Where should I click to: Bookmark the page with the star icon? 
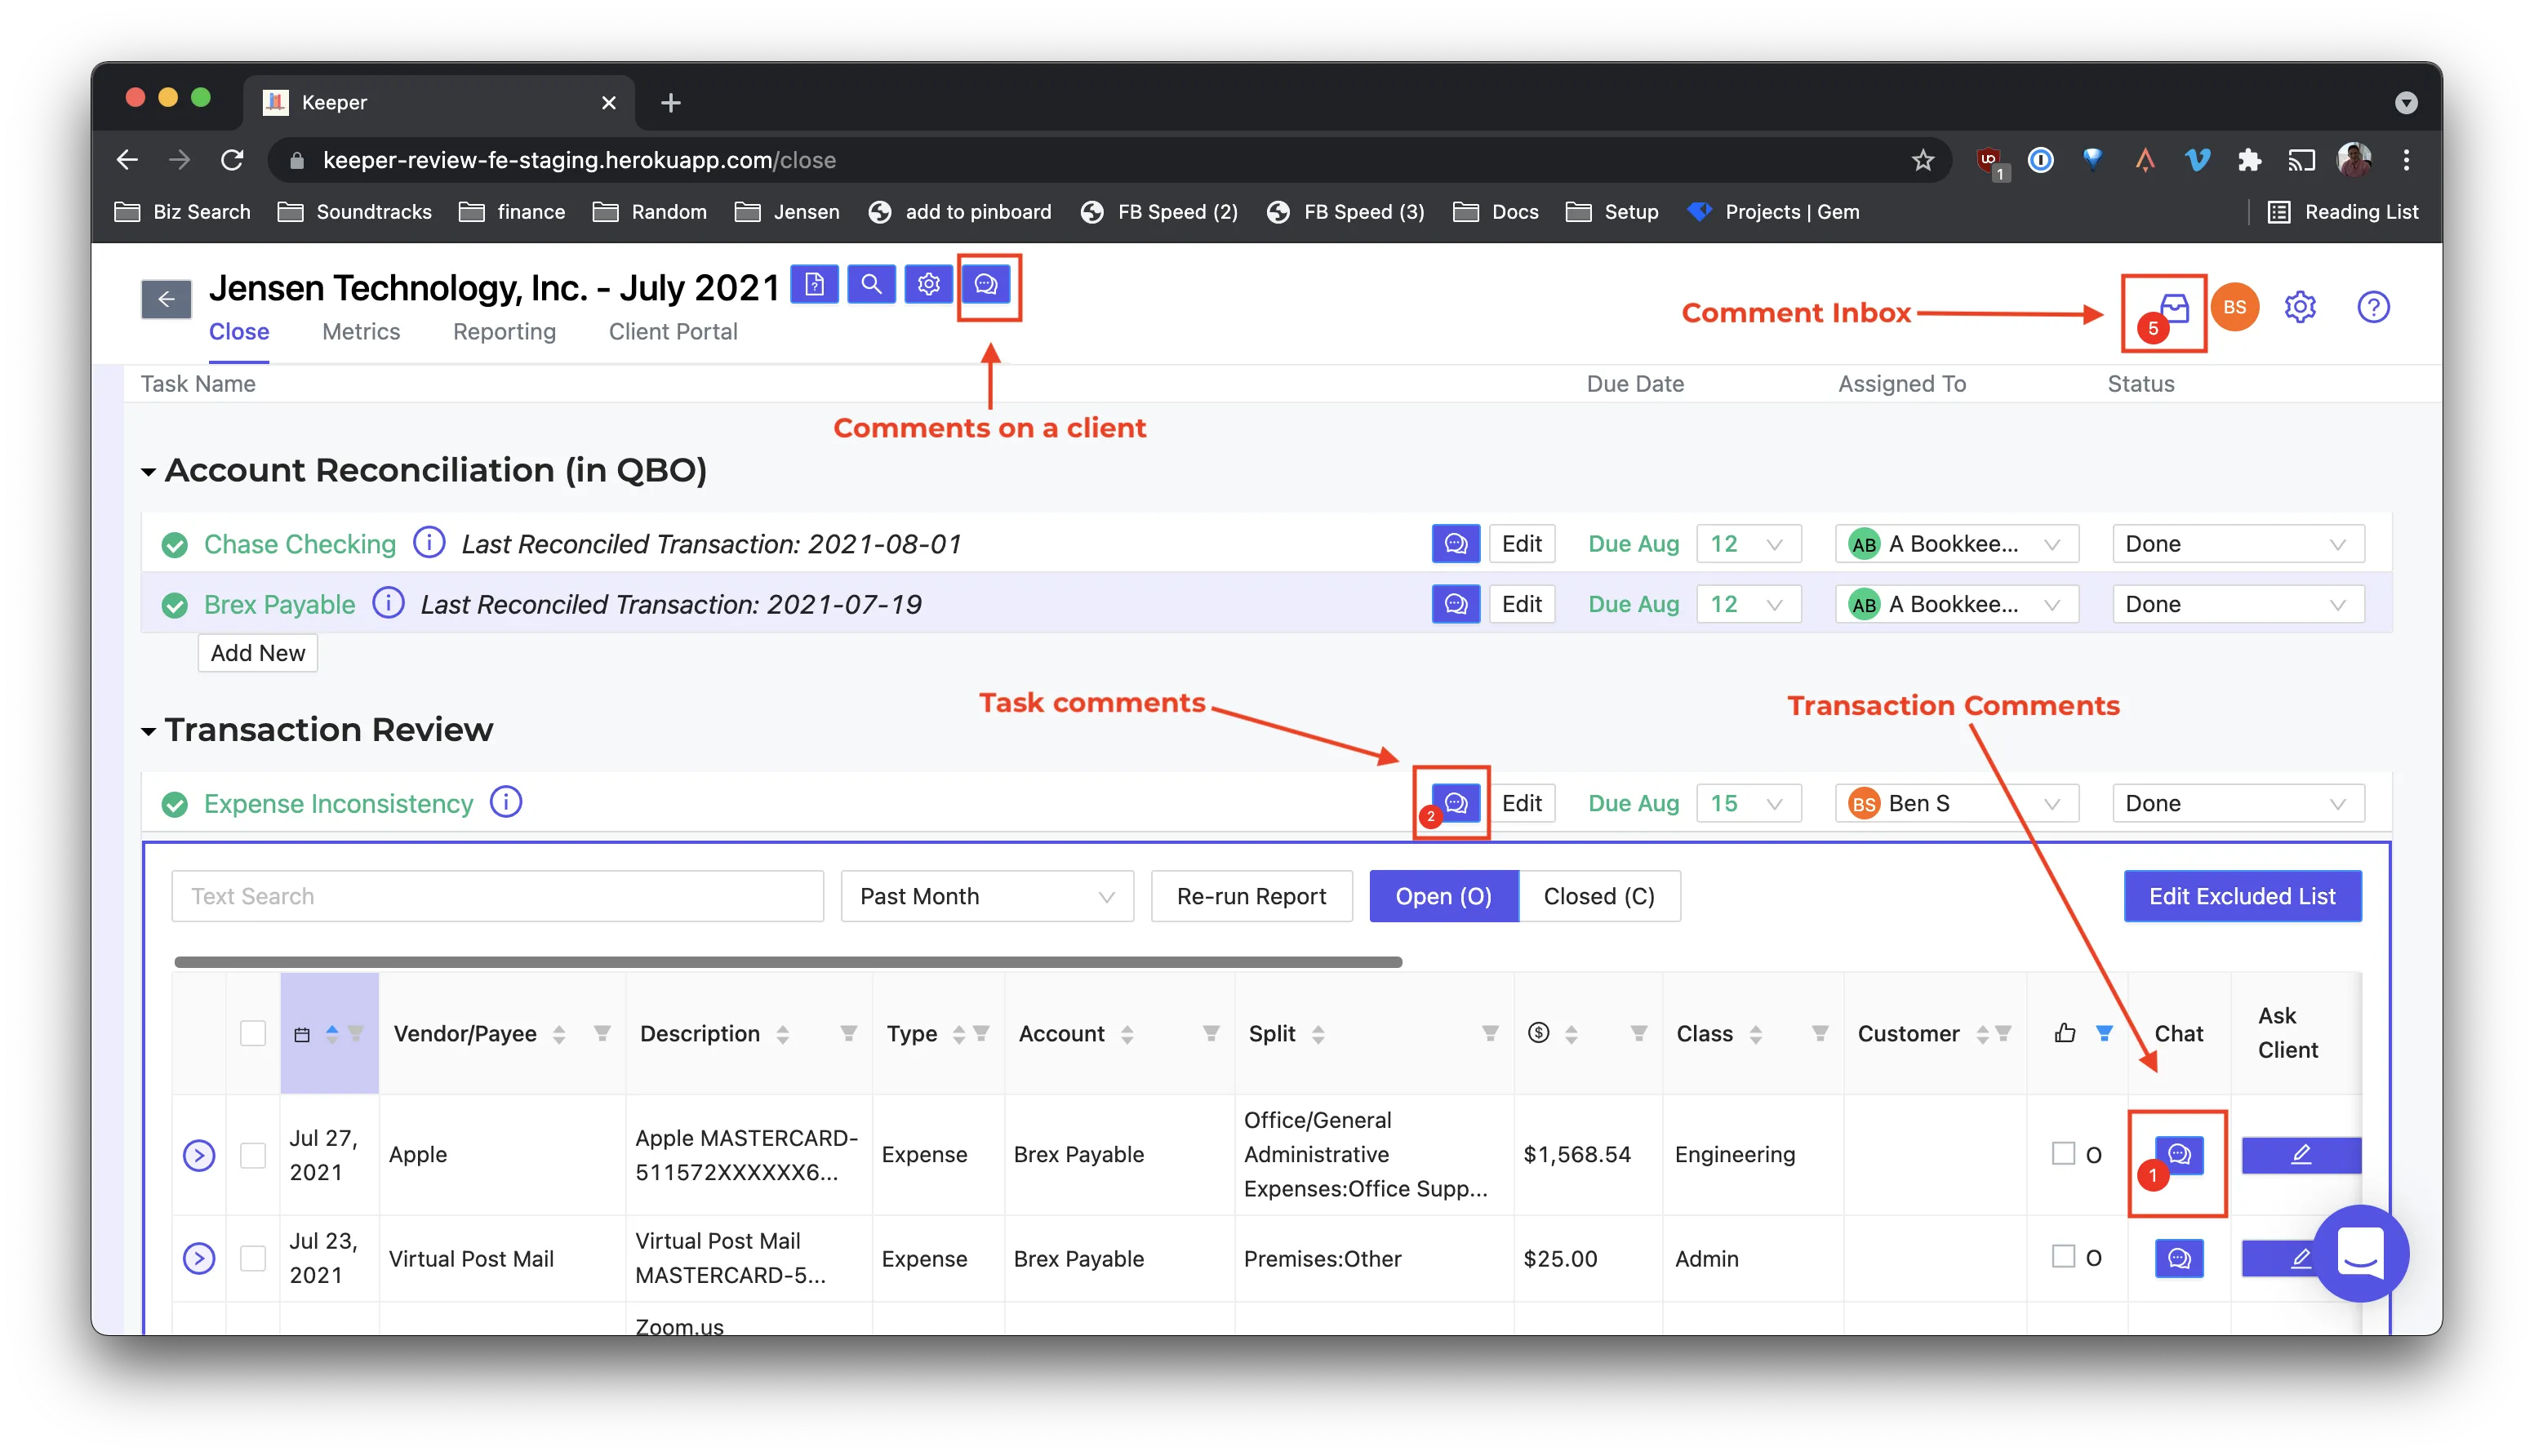[1922, 160]
